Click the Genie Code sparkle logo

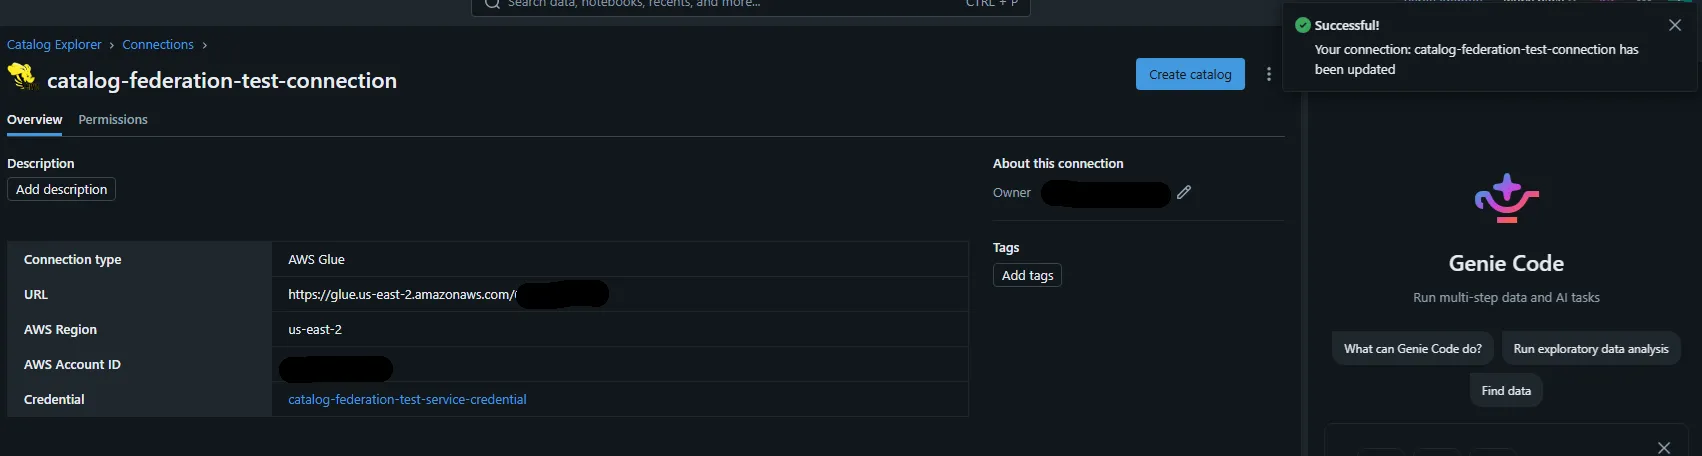[x=1506, y=199]
